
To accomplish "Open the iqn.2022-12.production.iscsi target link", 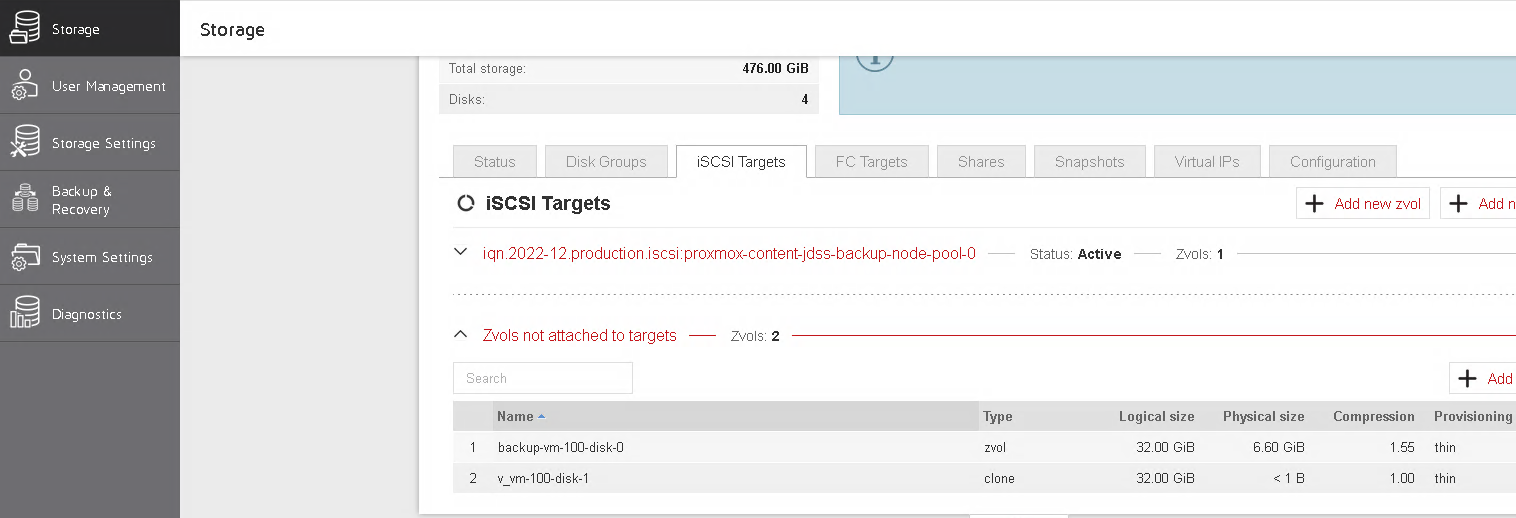I will (x=729, y=254).
